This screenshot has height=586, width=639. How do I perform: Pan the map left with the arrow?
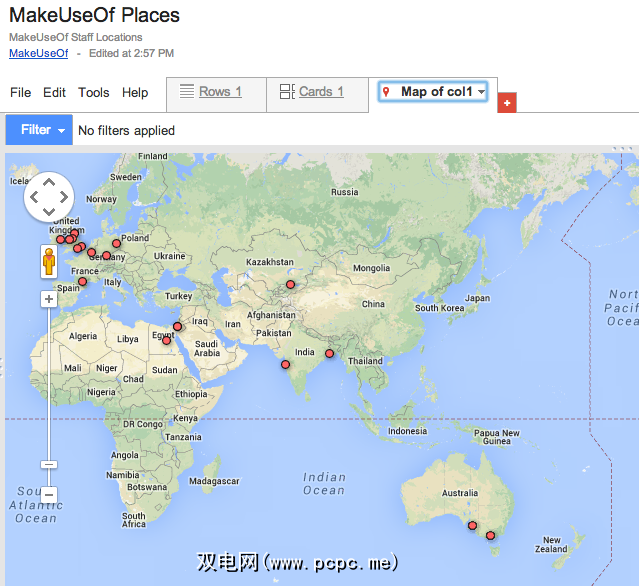coord(34,197)
